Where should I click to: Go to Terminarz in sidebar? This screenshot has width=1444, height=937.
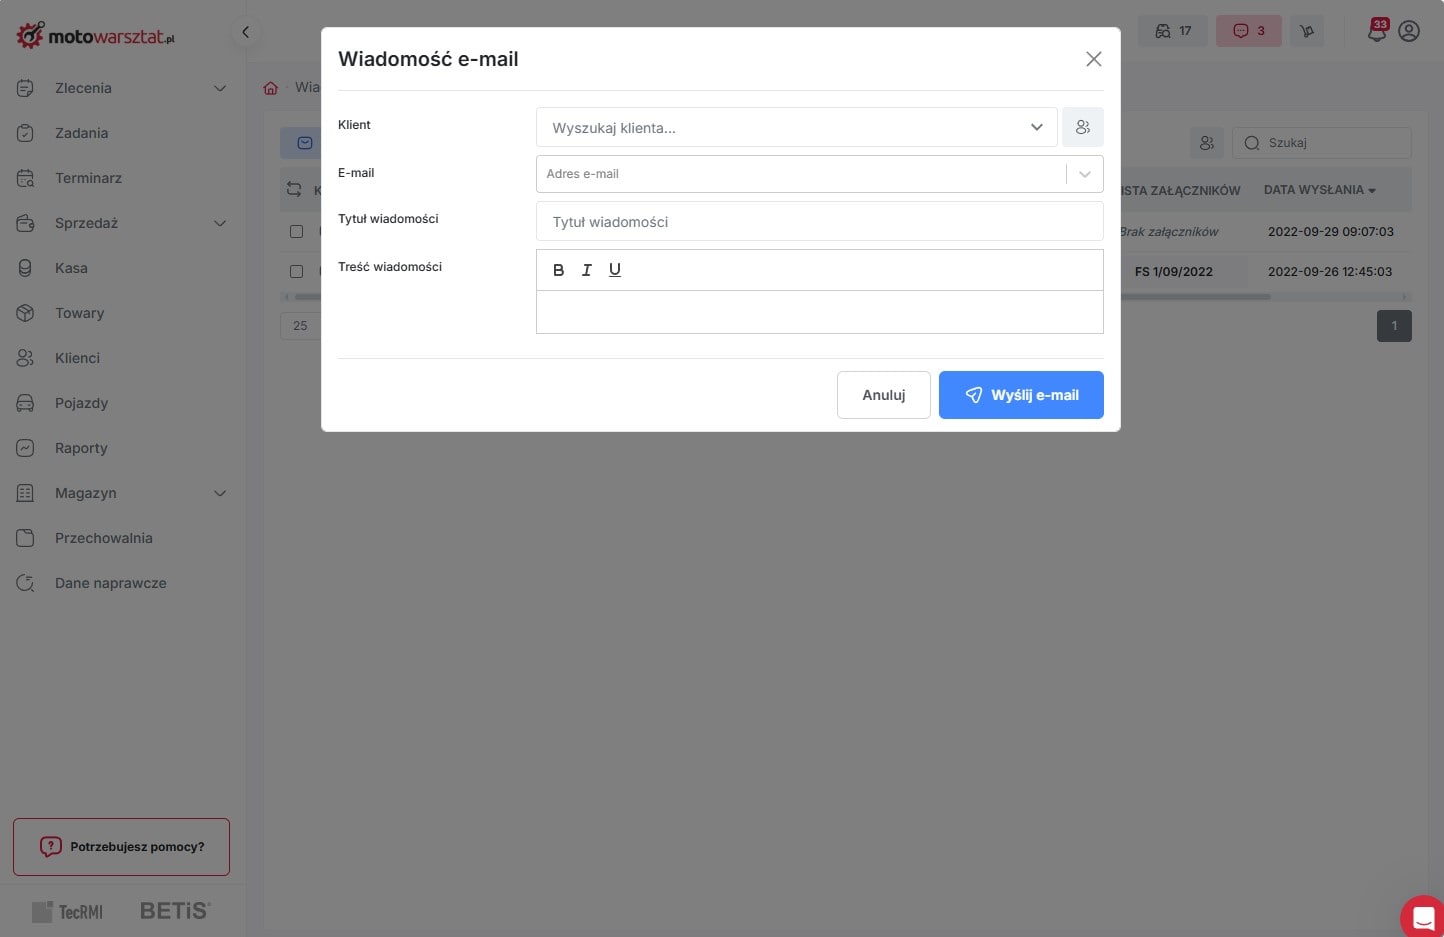(x=88, y=178)
